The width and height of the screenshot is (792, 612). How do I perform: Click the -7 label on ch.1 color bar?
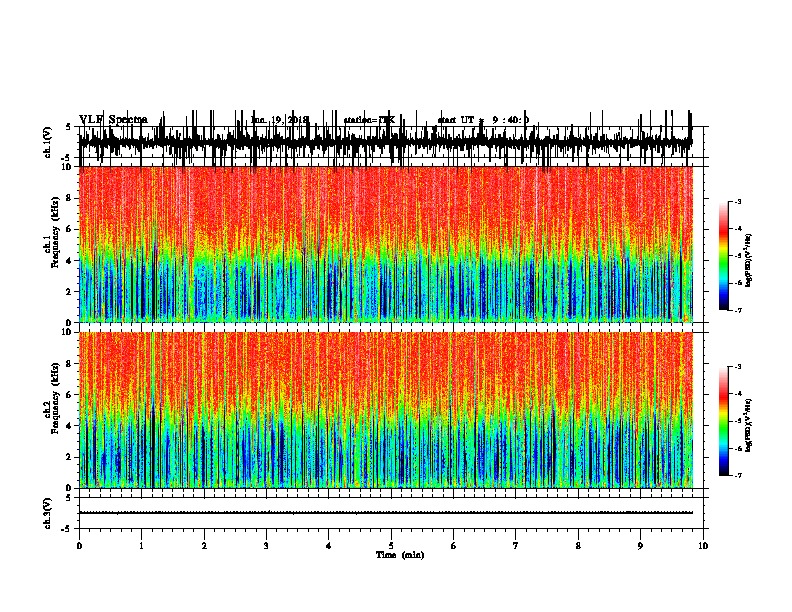click(737, 310)
